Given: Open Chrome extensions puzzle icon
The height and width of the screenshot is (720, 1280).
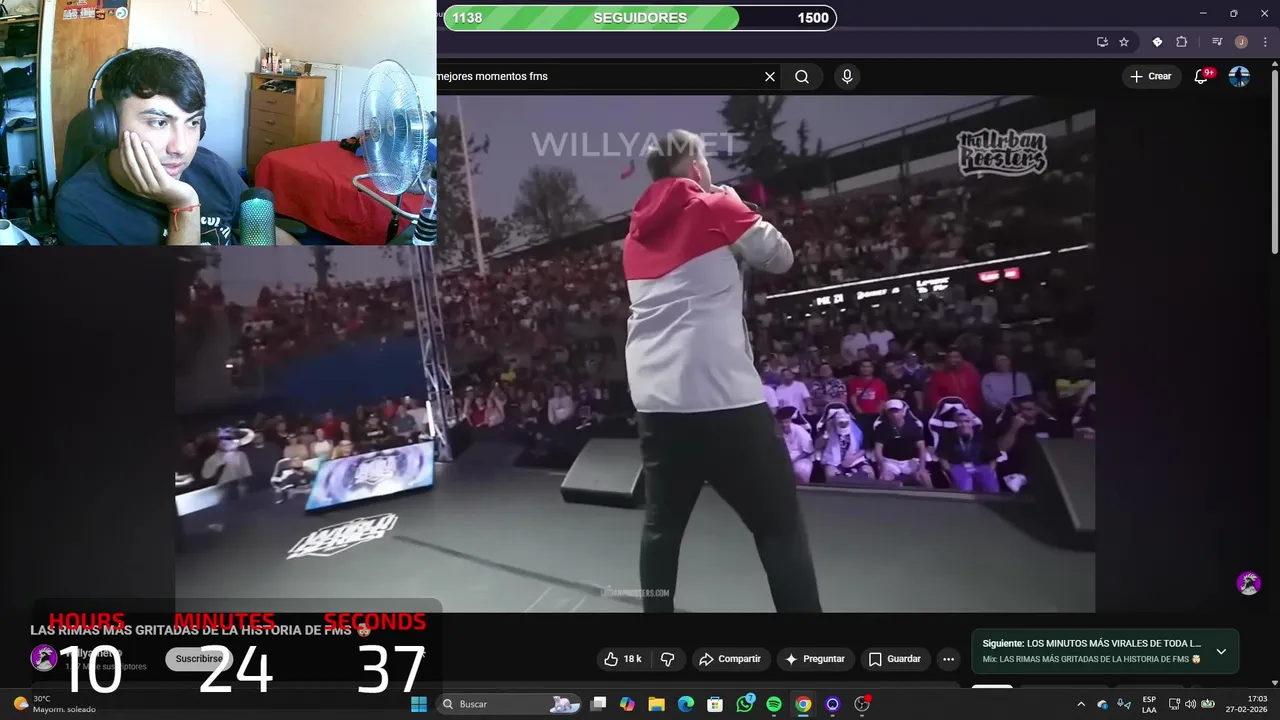Looking at the screenshot, I should [x=1181, y=42].
